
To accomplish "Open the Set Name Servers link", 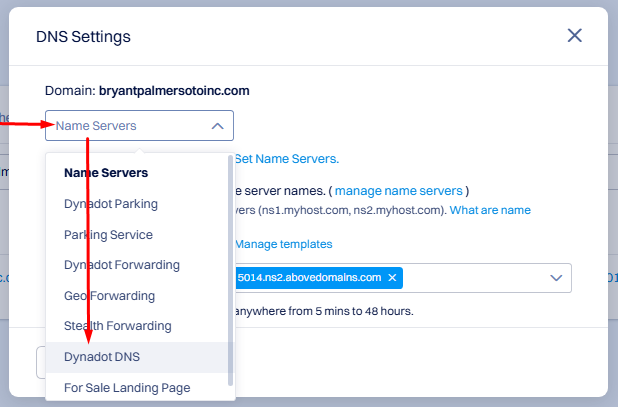I will point(287,159).
